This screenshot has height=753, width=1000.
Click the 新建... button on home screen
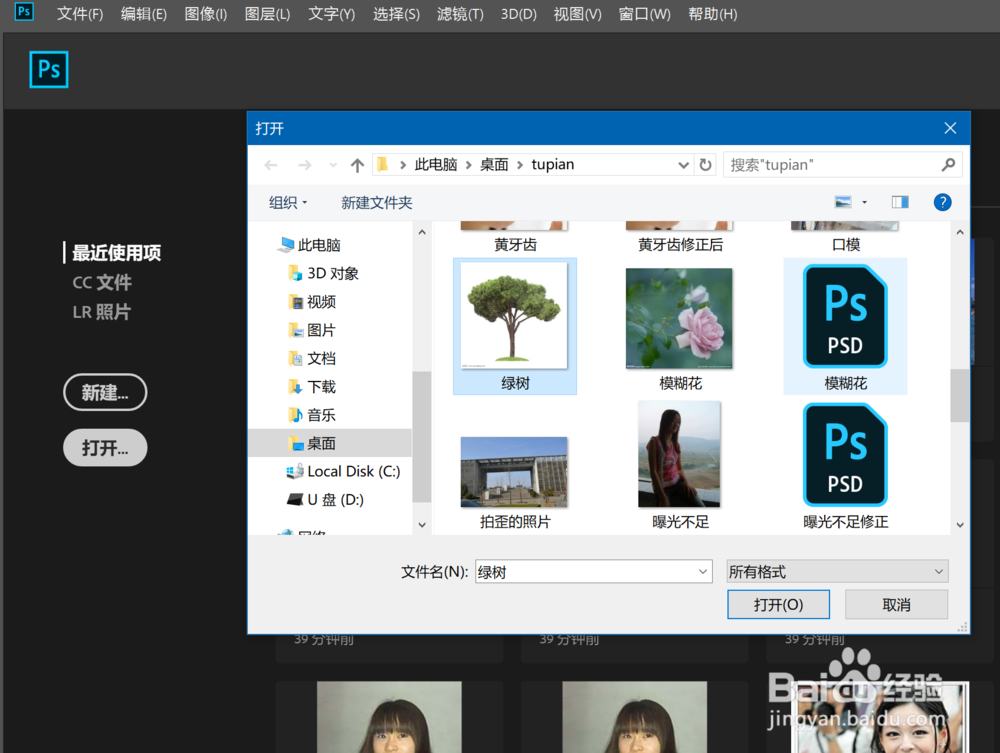(x=105, y=392)
